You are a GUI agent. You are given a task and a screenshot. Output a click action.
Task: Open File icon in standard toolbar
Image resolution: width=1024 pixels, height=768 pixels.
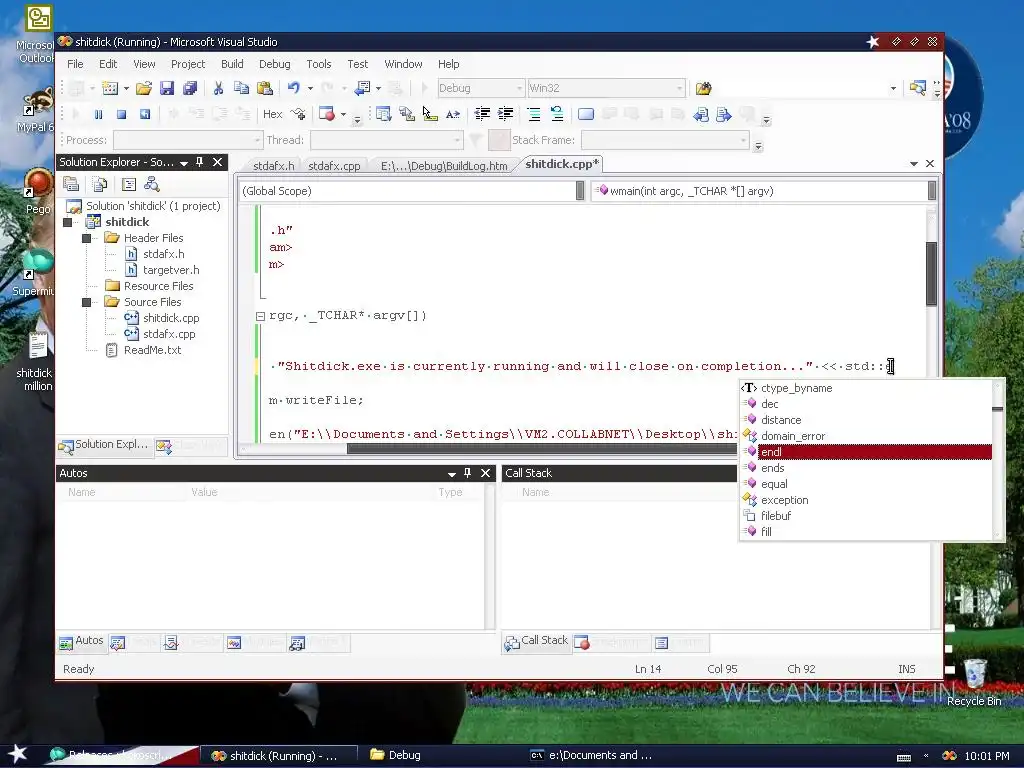144,88
